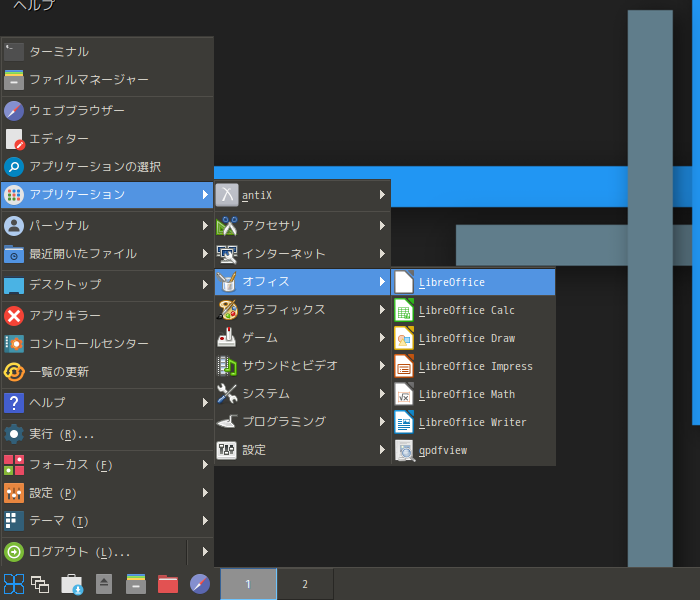The width and height of the screenshot is (700, 600).
Task: Select 一覧の更新 entry
Action: tap(107, 371)
